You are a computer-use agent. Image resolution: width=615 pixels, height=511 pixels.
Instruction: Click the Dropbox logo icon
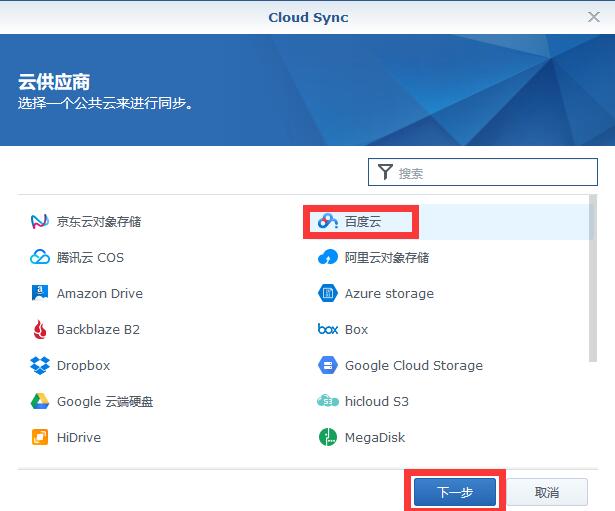[x=40, y=365]
